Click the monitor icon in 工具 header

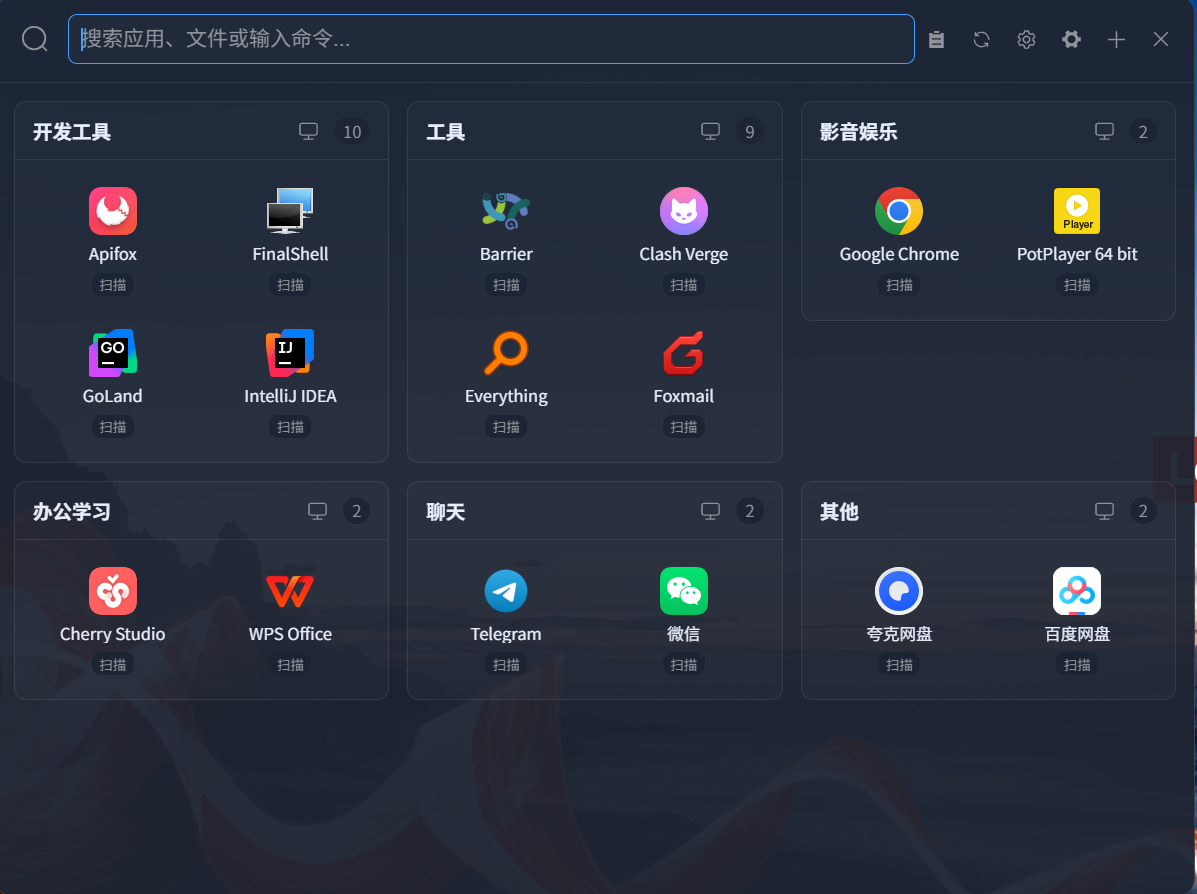(x=711, y=131)
